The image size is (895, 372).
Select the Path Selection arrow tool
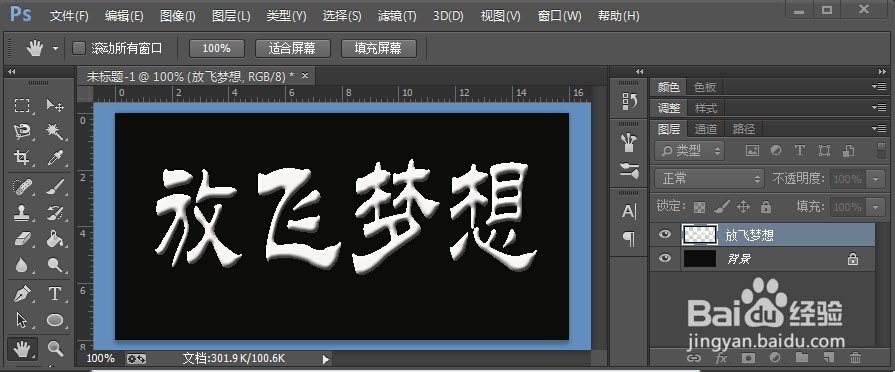[x=22, y=320]
